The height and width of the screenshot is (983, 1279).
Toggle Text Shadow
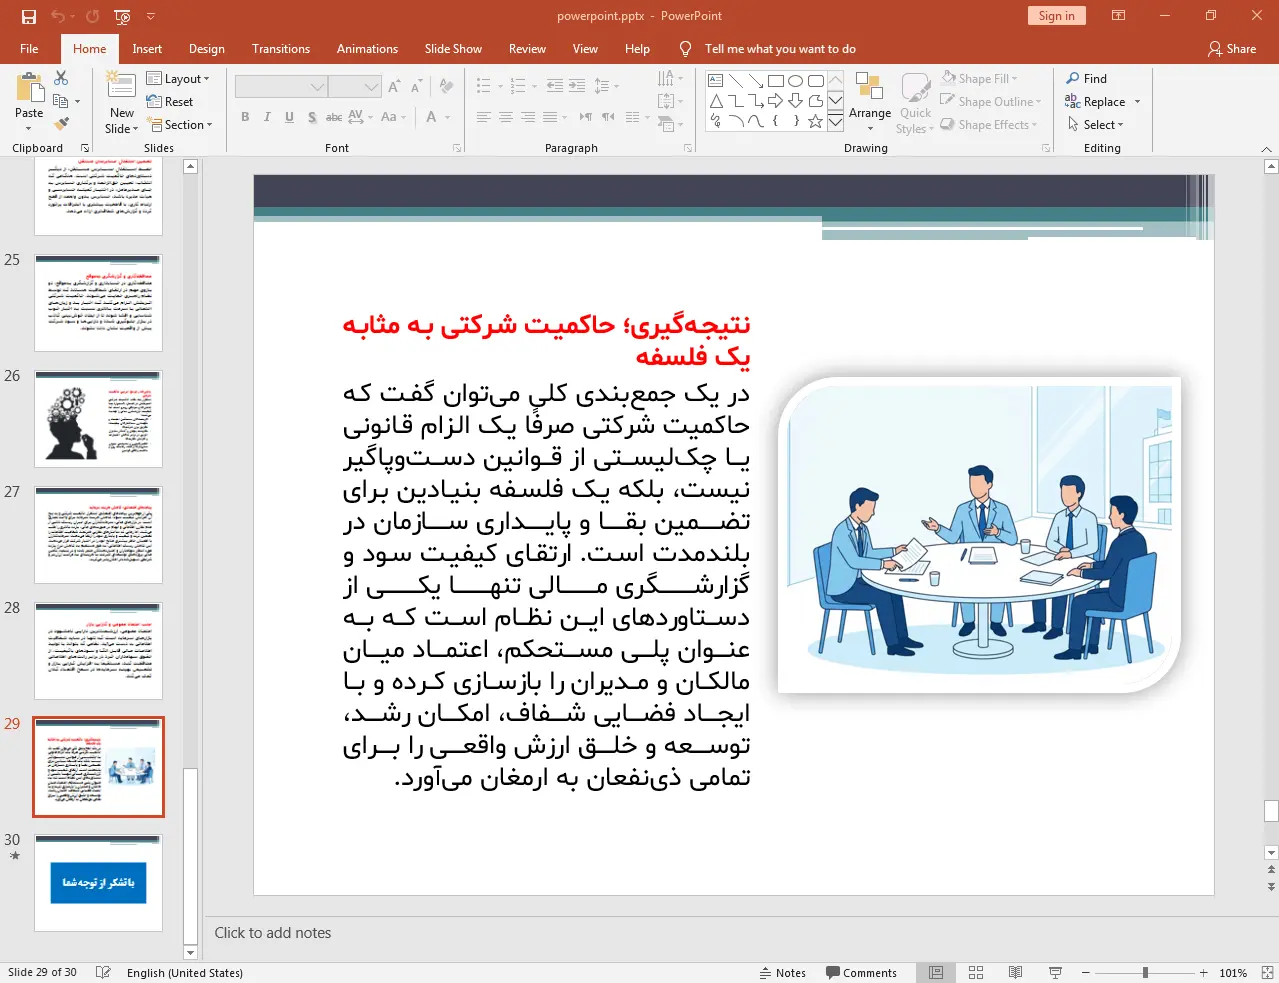tap(312, 117)
